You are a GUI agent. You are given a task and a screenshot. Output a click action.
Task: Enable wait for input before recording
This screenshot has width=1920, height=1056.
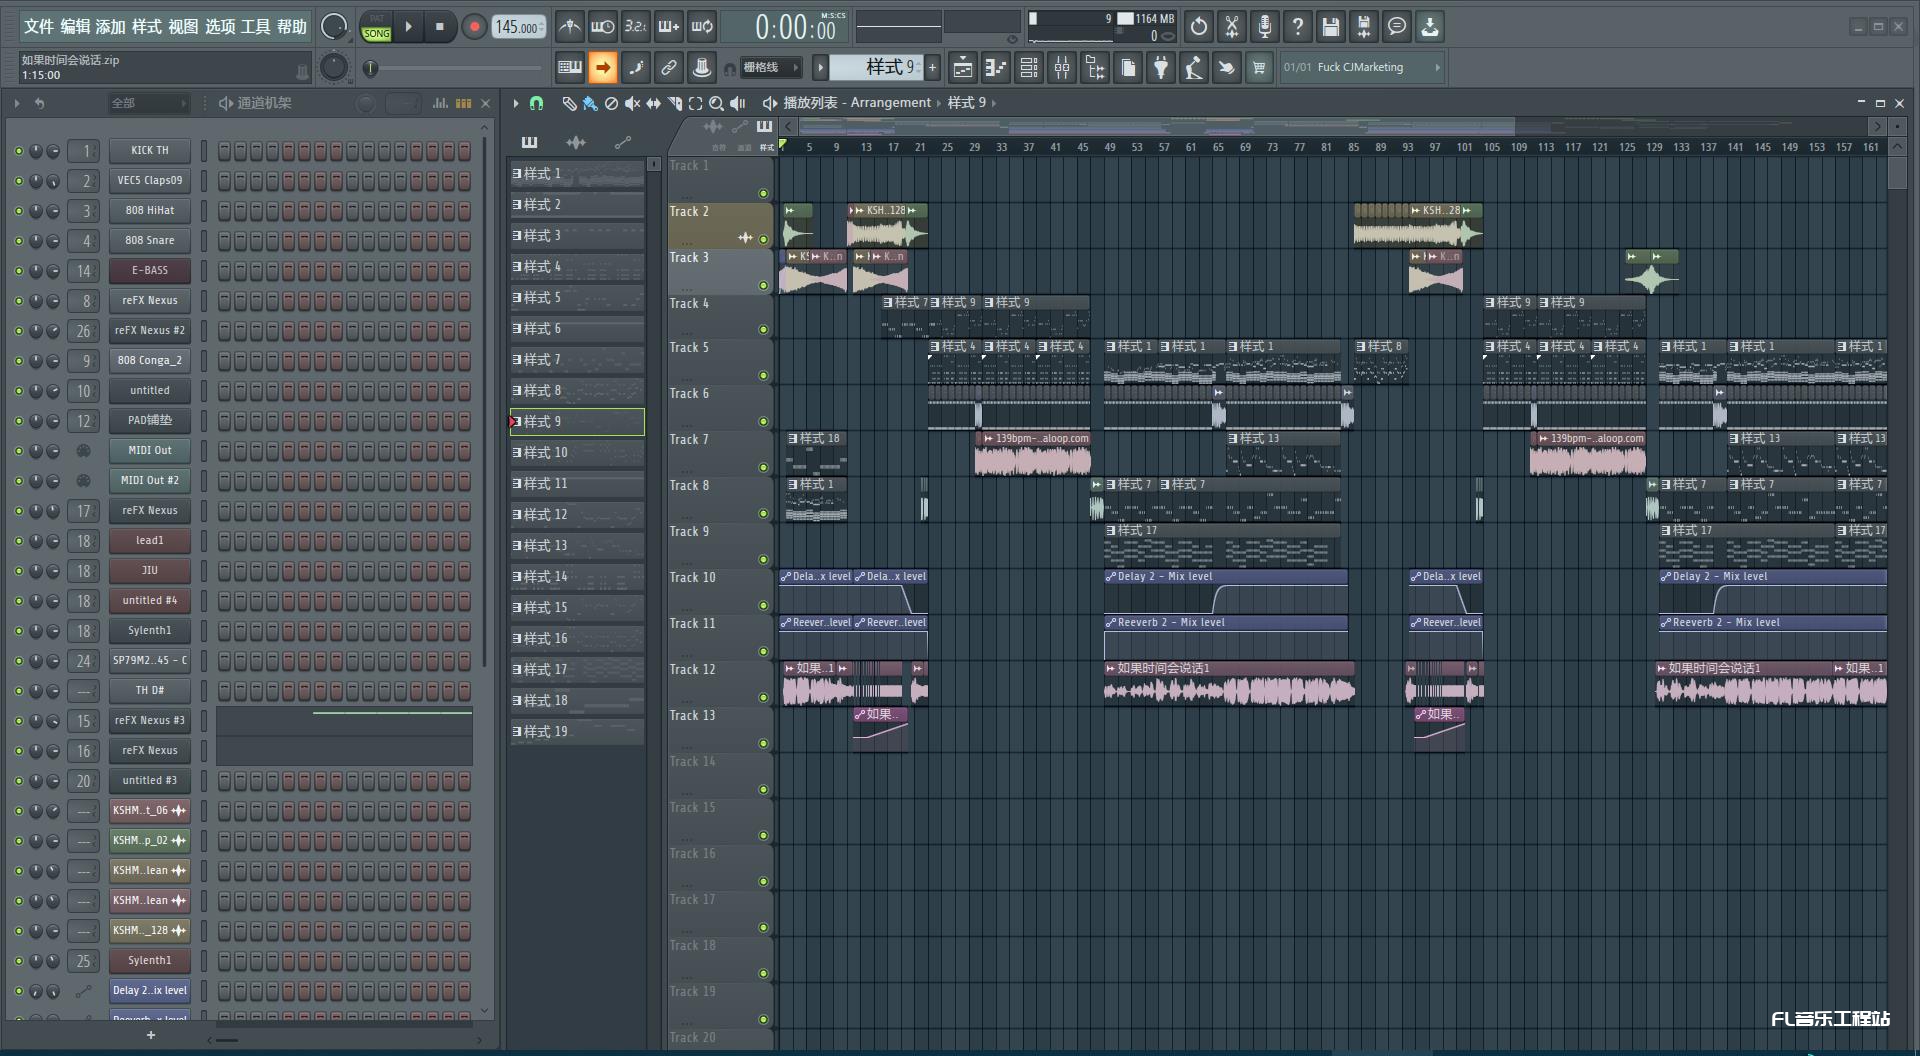[602, 27]
